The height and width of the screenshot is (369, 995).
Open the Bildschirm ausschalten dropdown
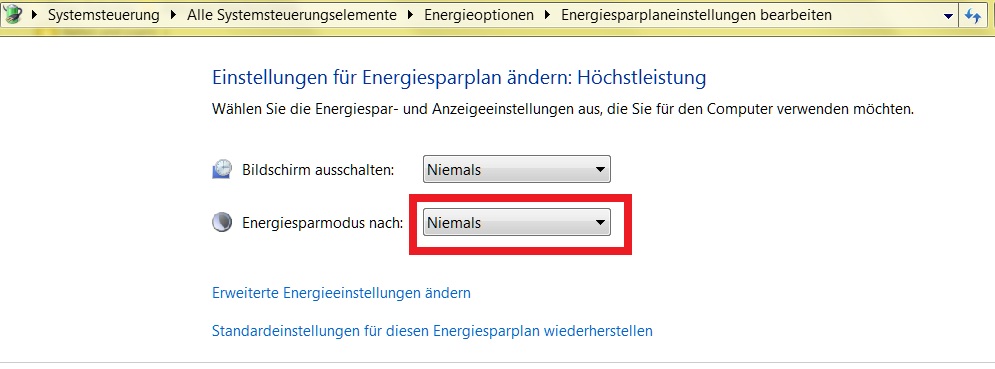pyautogui.click(x=517, y=170)
